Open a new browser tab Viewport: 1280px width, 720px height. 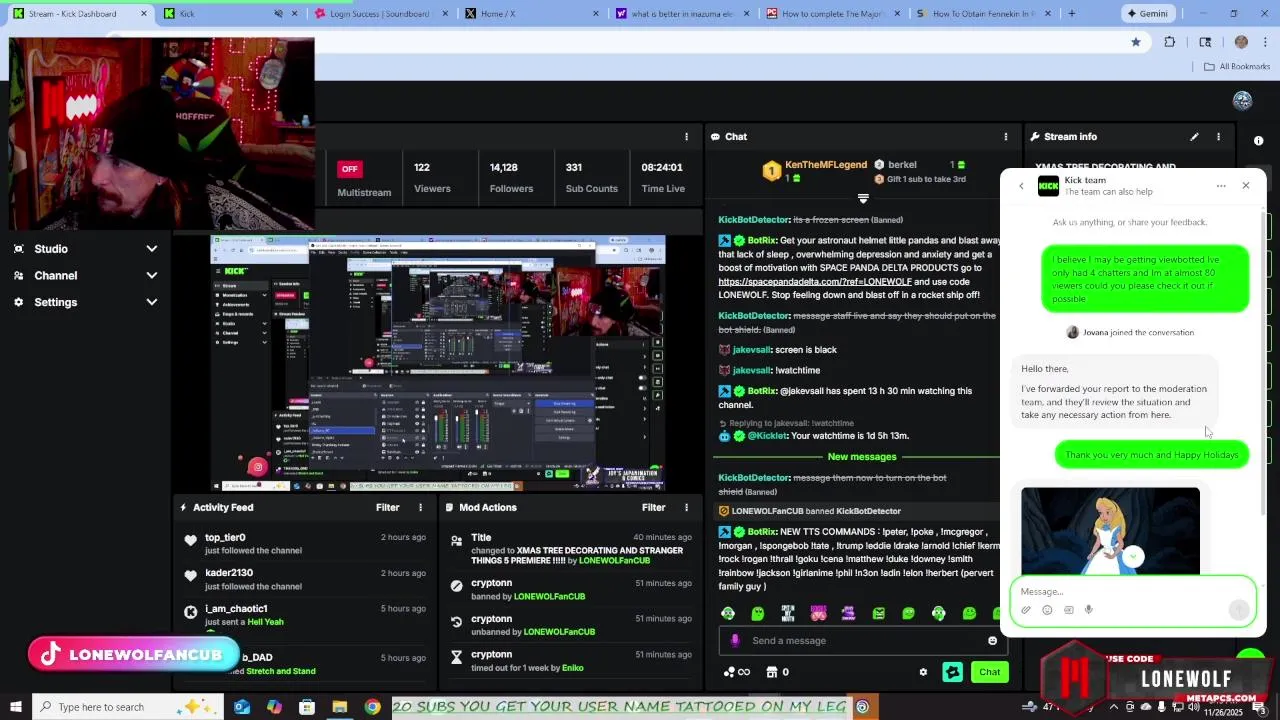click(1072, 14)
